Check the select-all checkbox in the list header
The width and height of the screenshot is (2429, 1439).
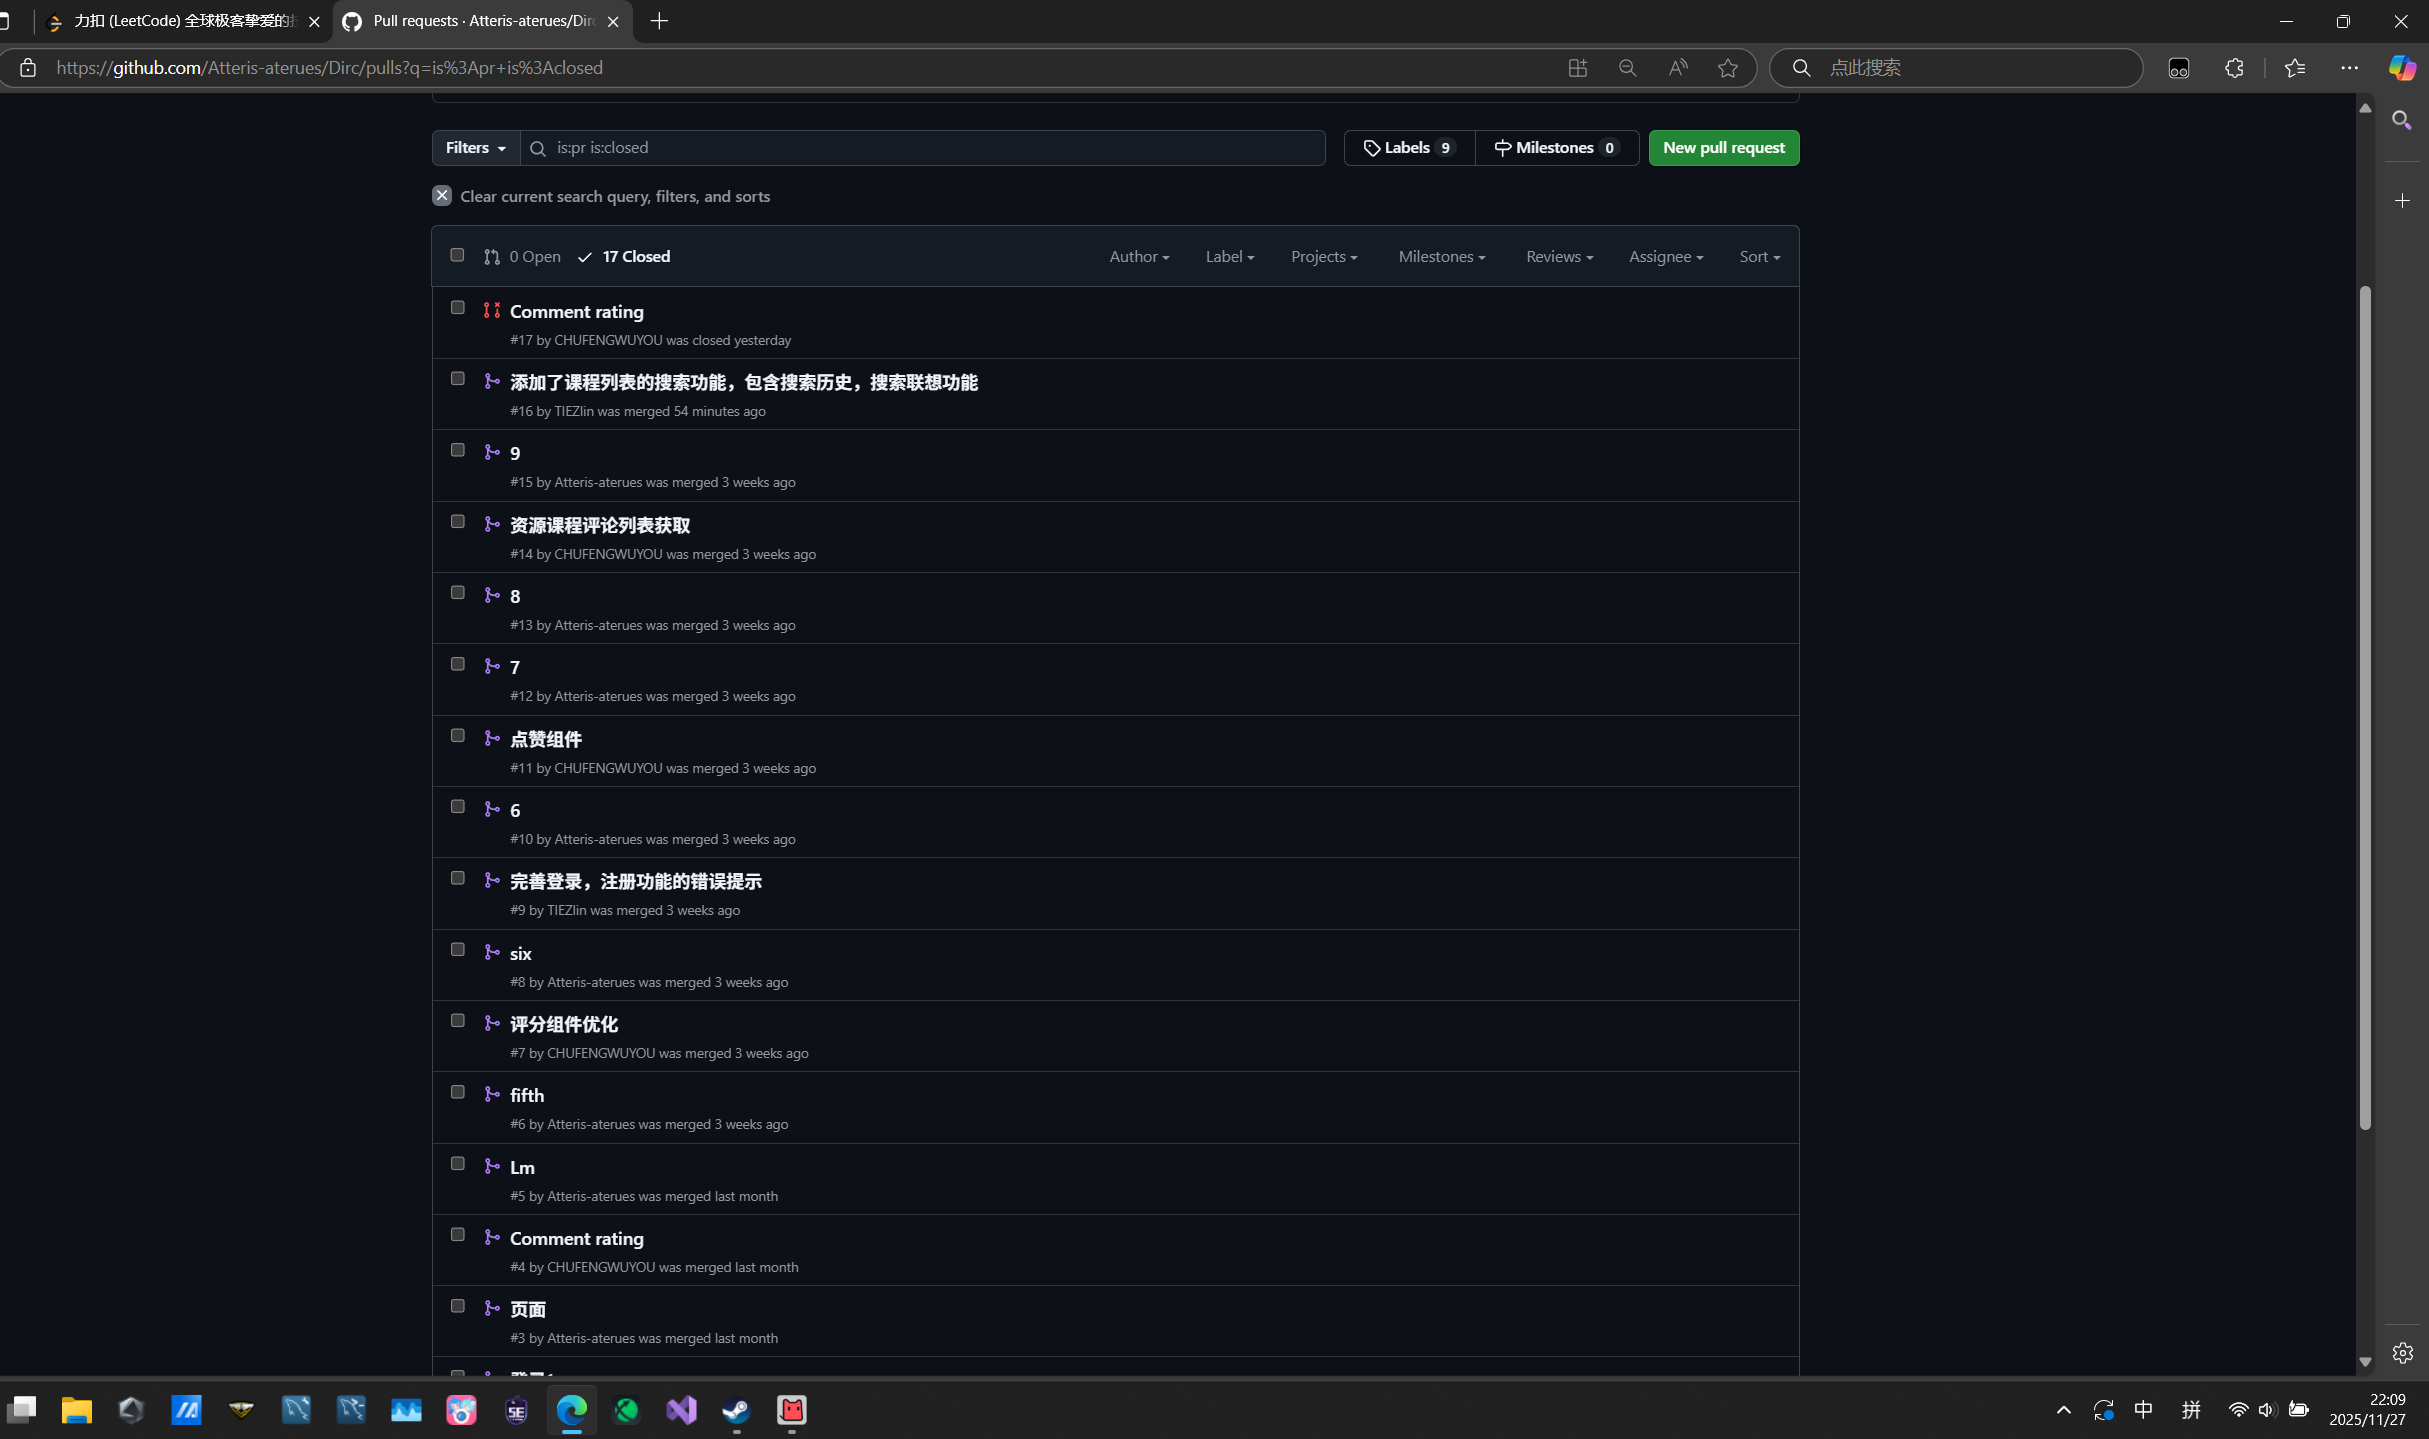457,255
